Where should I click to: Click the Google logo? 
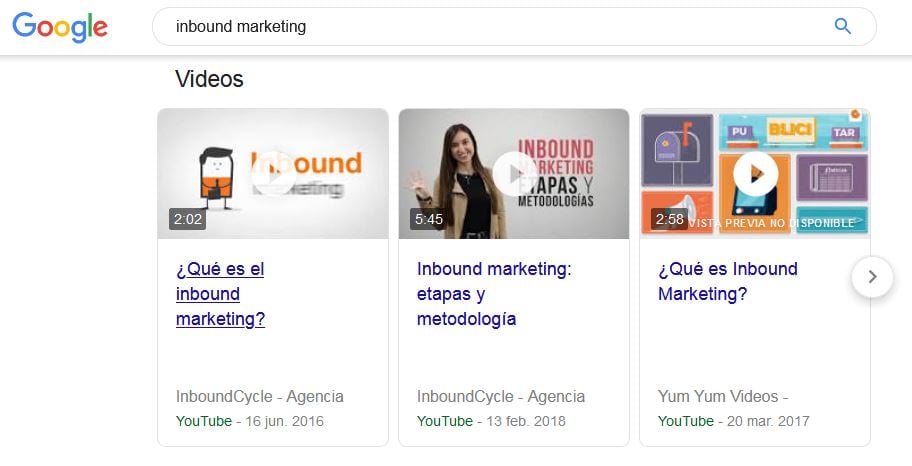point(60,27)
